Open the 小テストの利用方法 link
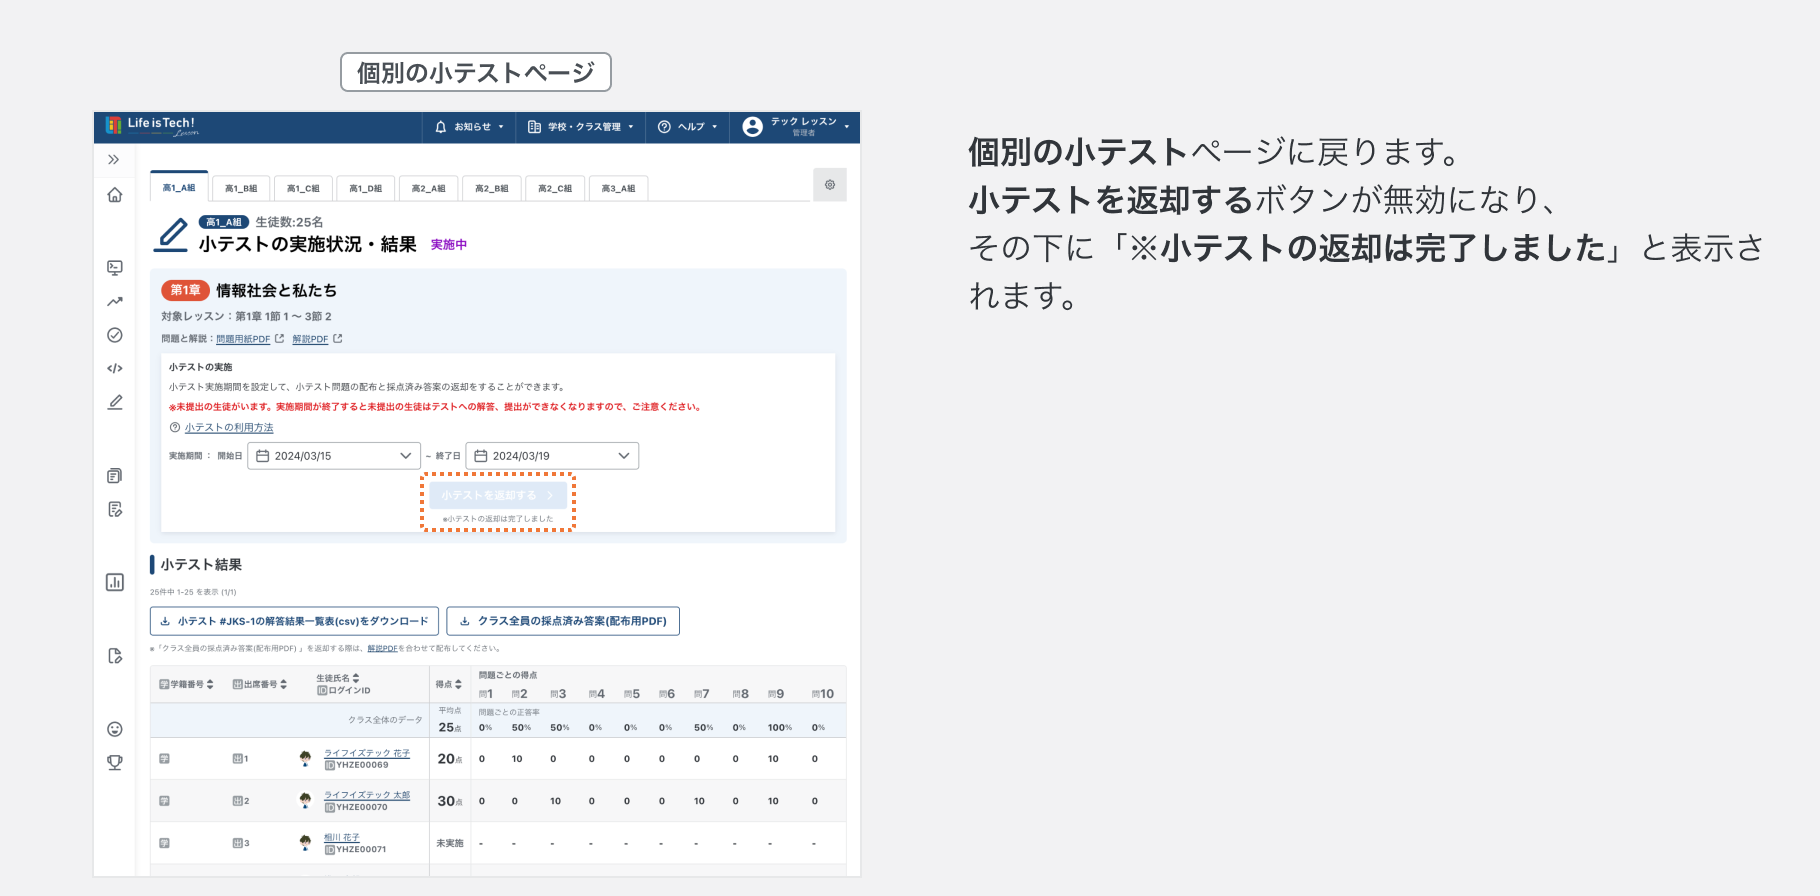The width and height of the screenshot is (1820, 896). tap(229, 428)
